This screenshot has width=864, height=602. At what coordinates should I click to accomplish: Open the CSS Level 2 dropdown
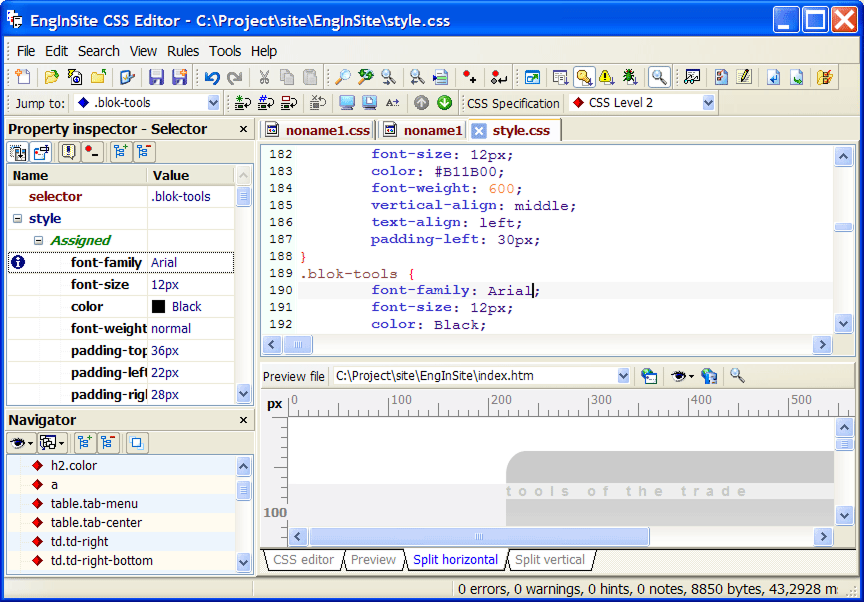tap(709, 103)
